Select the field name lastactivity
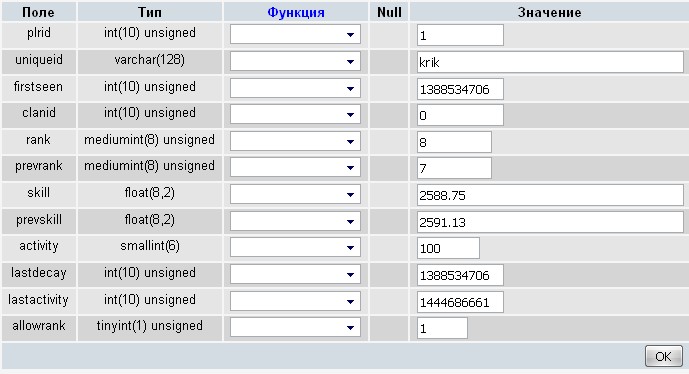Image resolution: width=689 pixels, height=374 pixels. (38, 300)
